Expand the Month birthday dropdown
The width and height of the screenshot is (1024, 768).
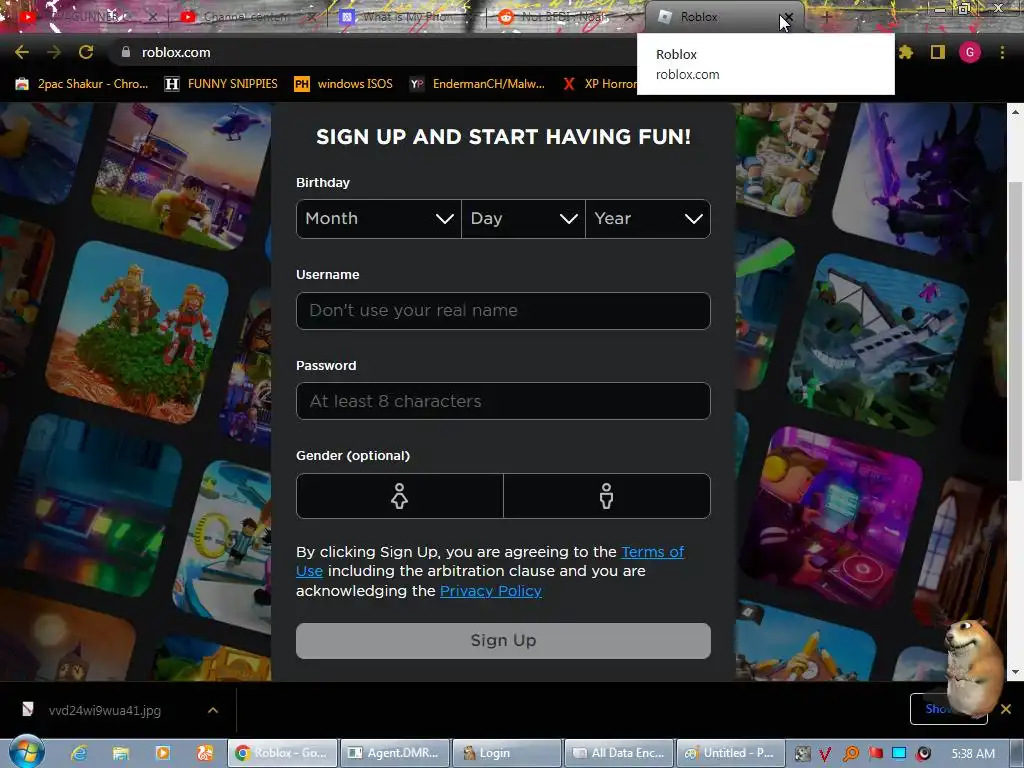click(x=379, y=219)
